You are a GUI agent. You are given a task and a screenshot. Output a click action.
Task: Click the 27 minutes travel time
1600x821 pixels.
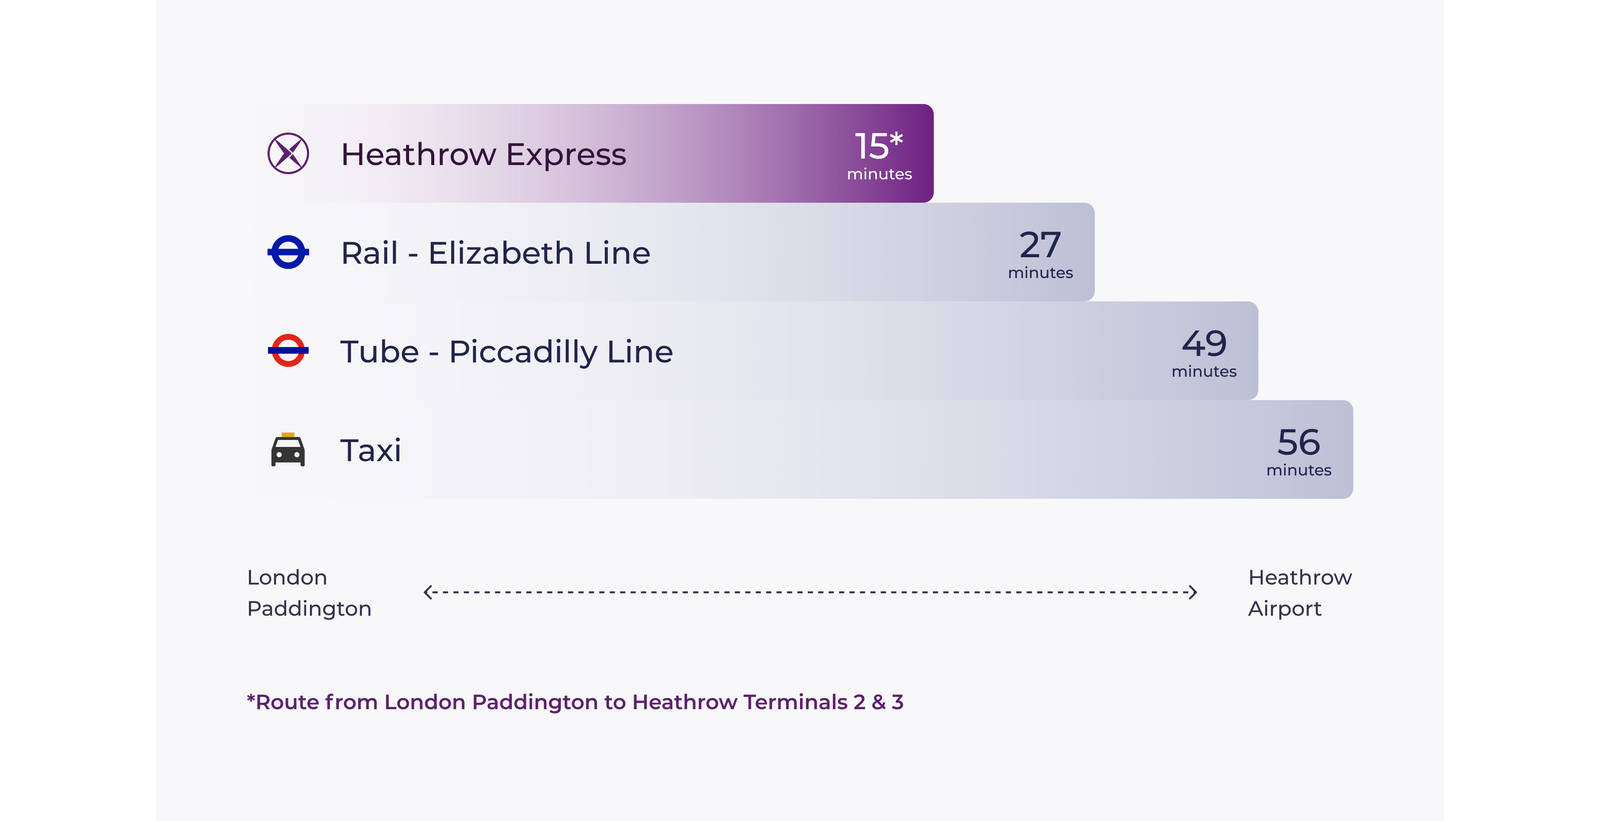1040,254
